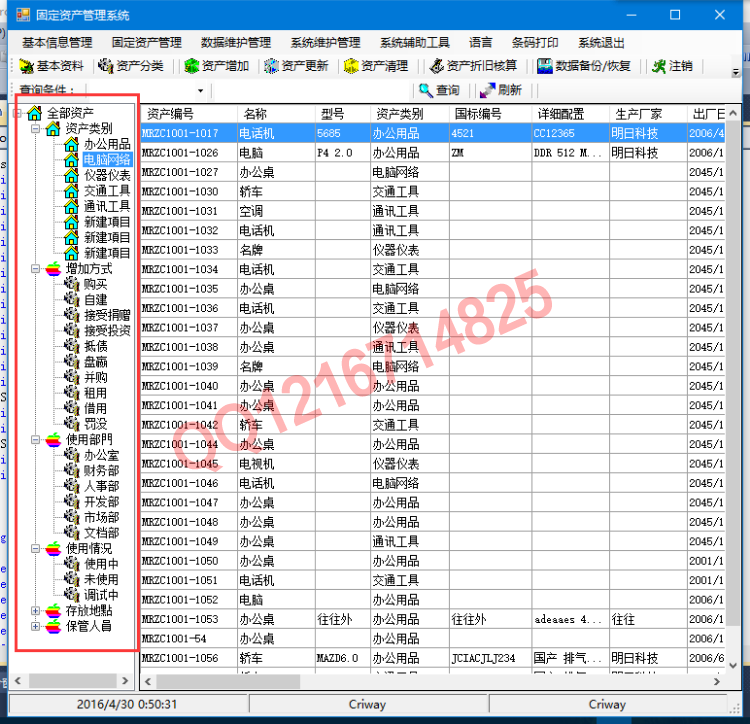Viewport: 750px width, 724px height.
Task: Click the 使用部門 apple icon
Action: click(x=54, y=439)
